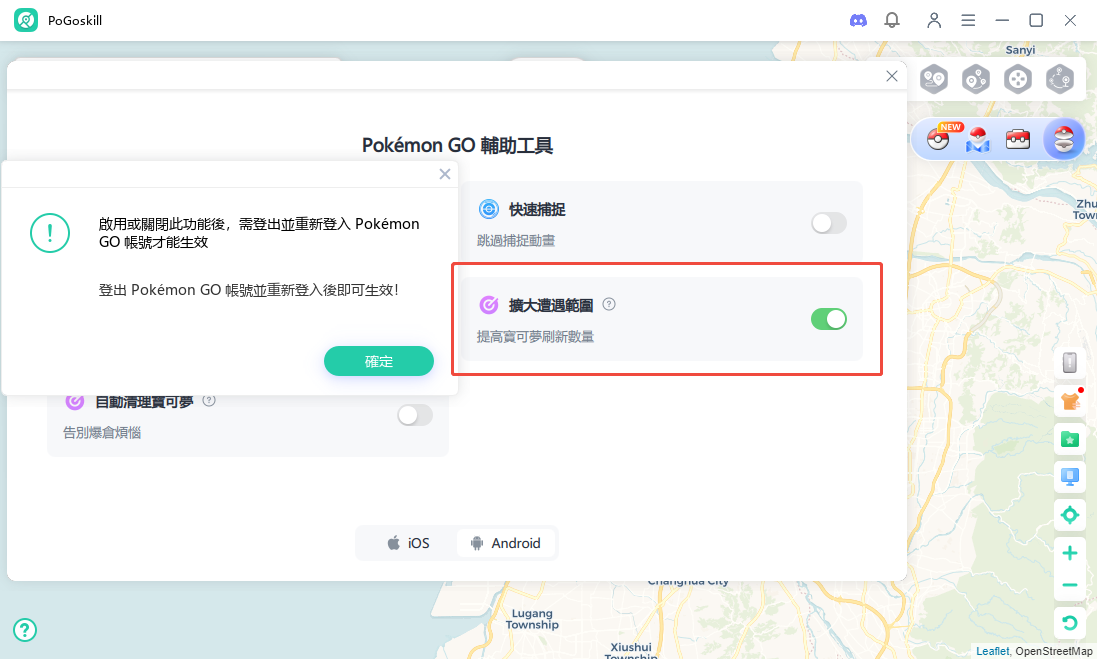The width and height of the screenshot is (1097, 659).
Task: Close the Pokémon GO 輔助工具 panel
Action: pyautogui.click(x=891, y=76)
